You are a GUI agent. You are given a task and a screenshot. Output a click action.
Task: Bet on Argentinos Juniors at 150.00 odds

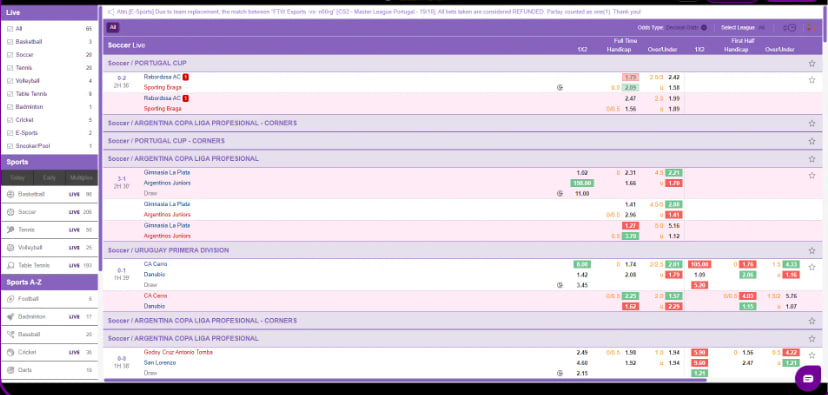coord(582,183)
